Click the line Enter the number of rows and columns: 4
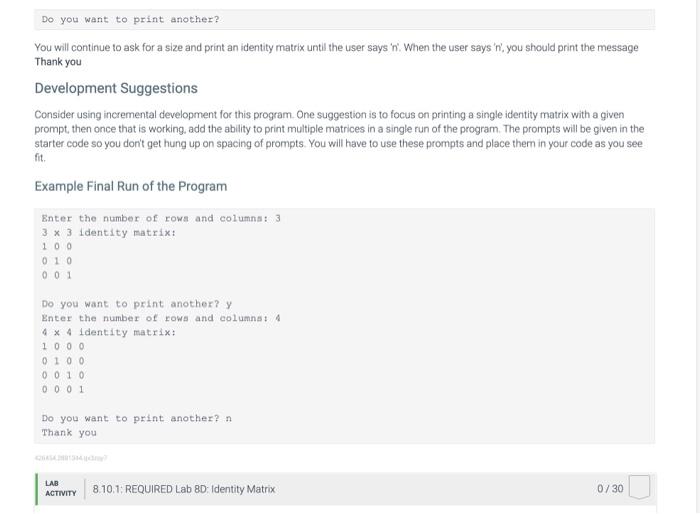This screenshot has width=700, height=514. (x=161, y=318)
